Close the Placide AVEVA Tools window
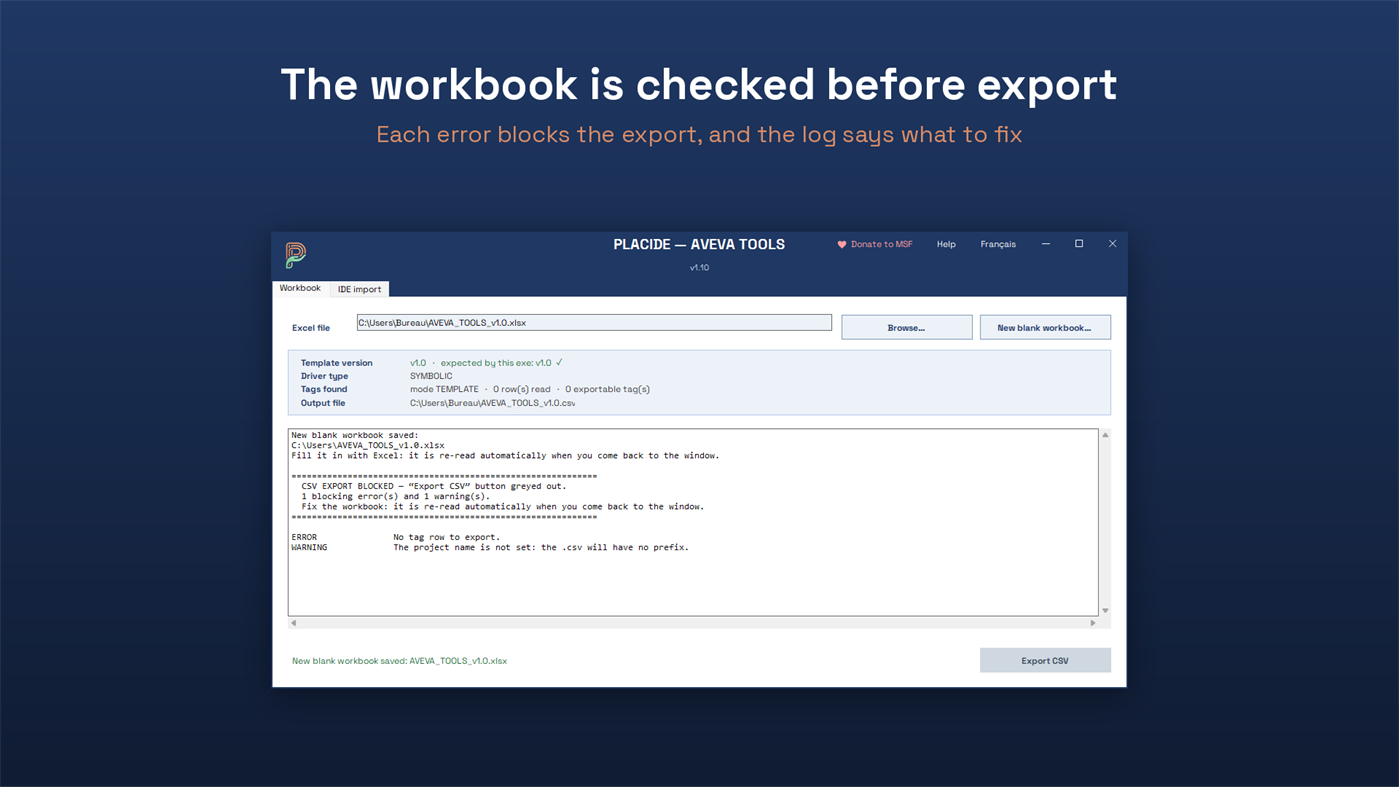Image resolution: width=1399 pixels, height=787 pixels. pyautogui.click(x=1112, y=244)
